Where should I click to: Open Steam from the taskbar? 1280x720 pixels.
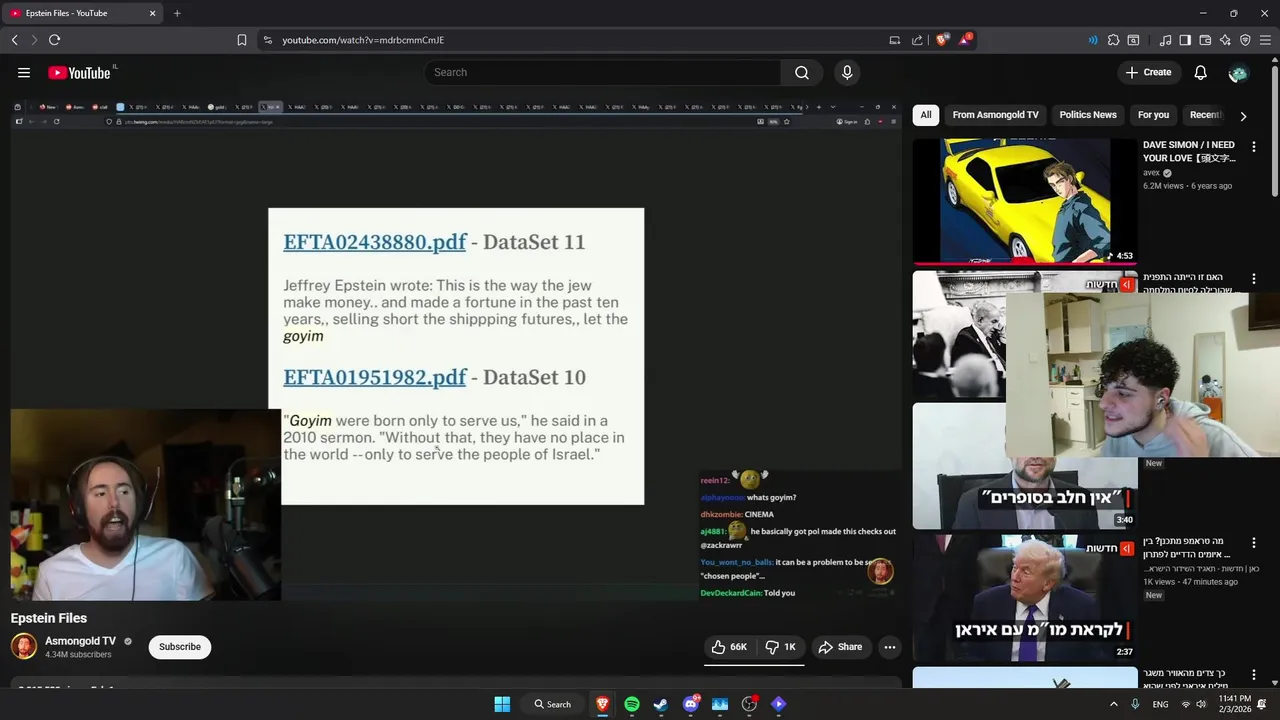(x=661, y=704)
